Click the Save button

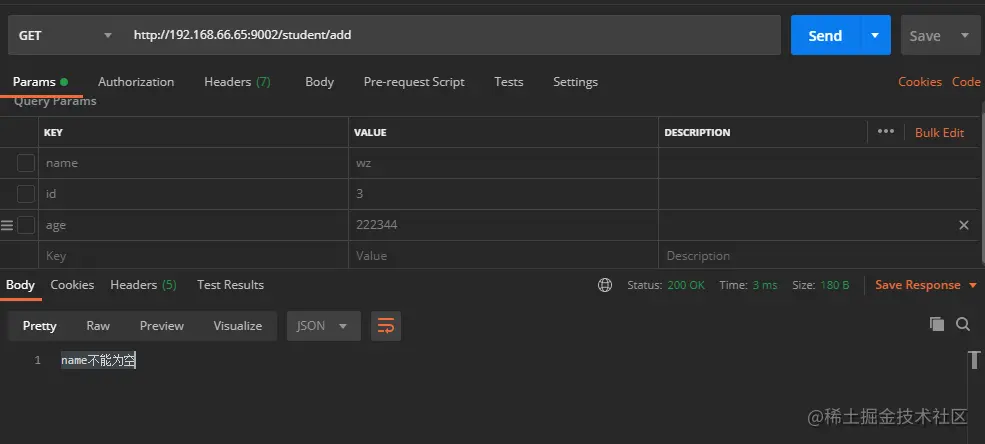(925, 35)
